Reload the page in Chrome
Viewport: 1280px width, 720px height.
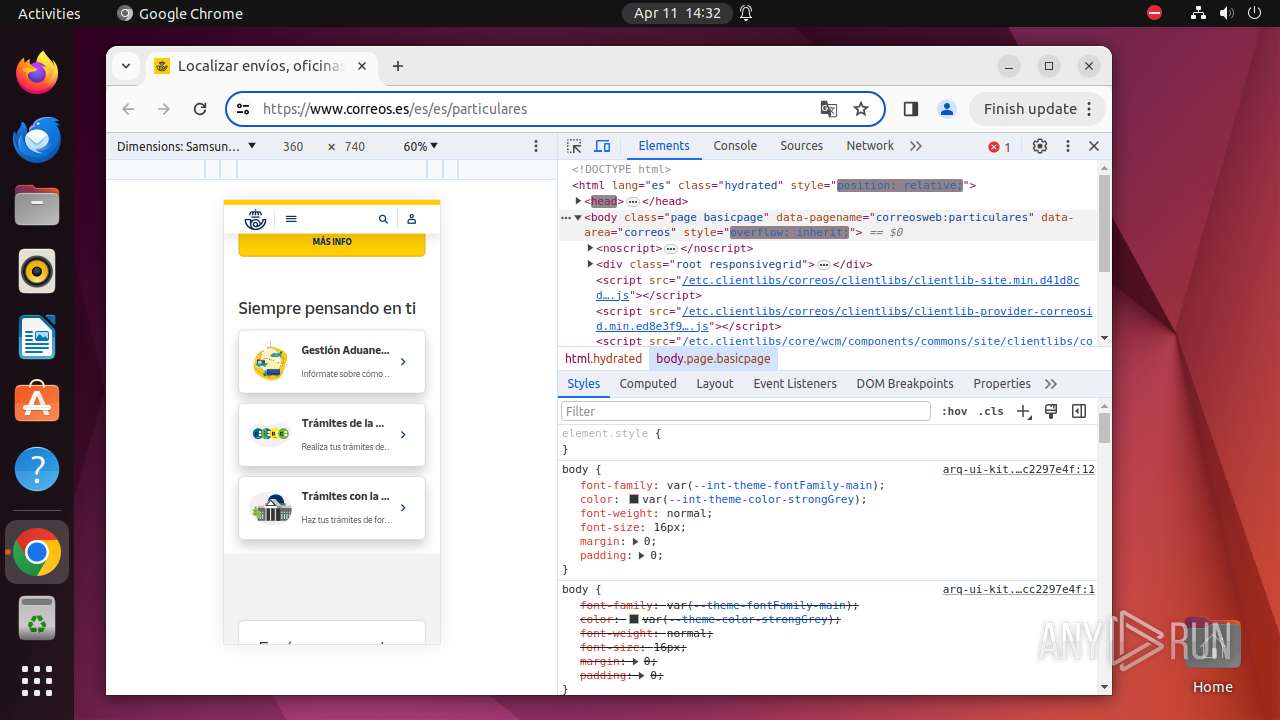[x=200, y=109]
